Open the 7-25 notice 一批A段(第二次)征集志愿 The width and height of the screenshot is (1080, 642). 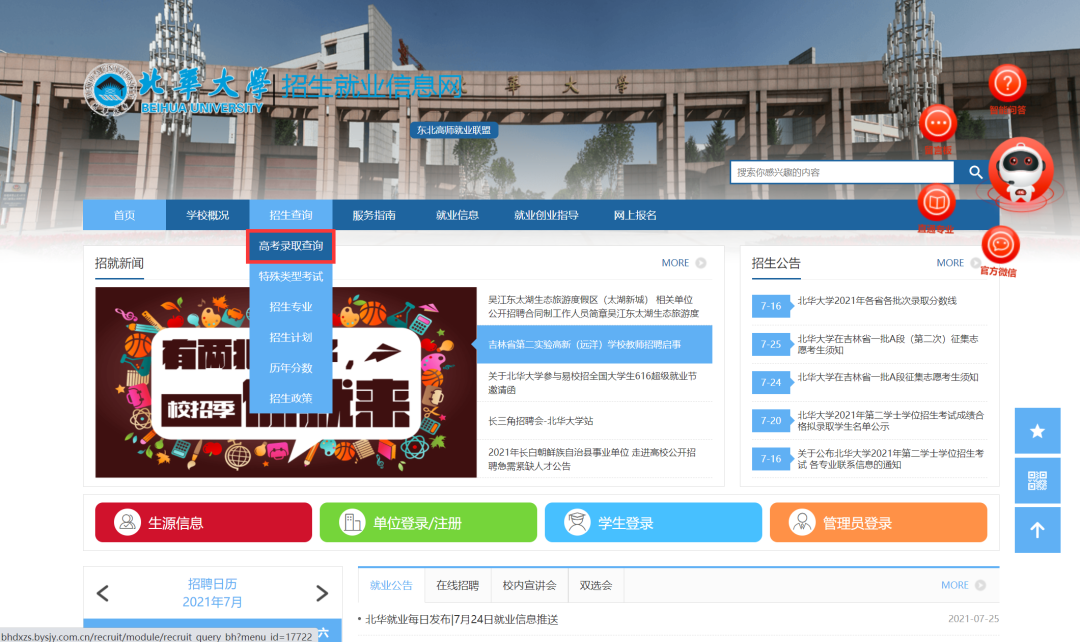click(888, 344)
